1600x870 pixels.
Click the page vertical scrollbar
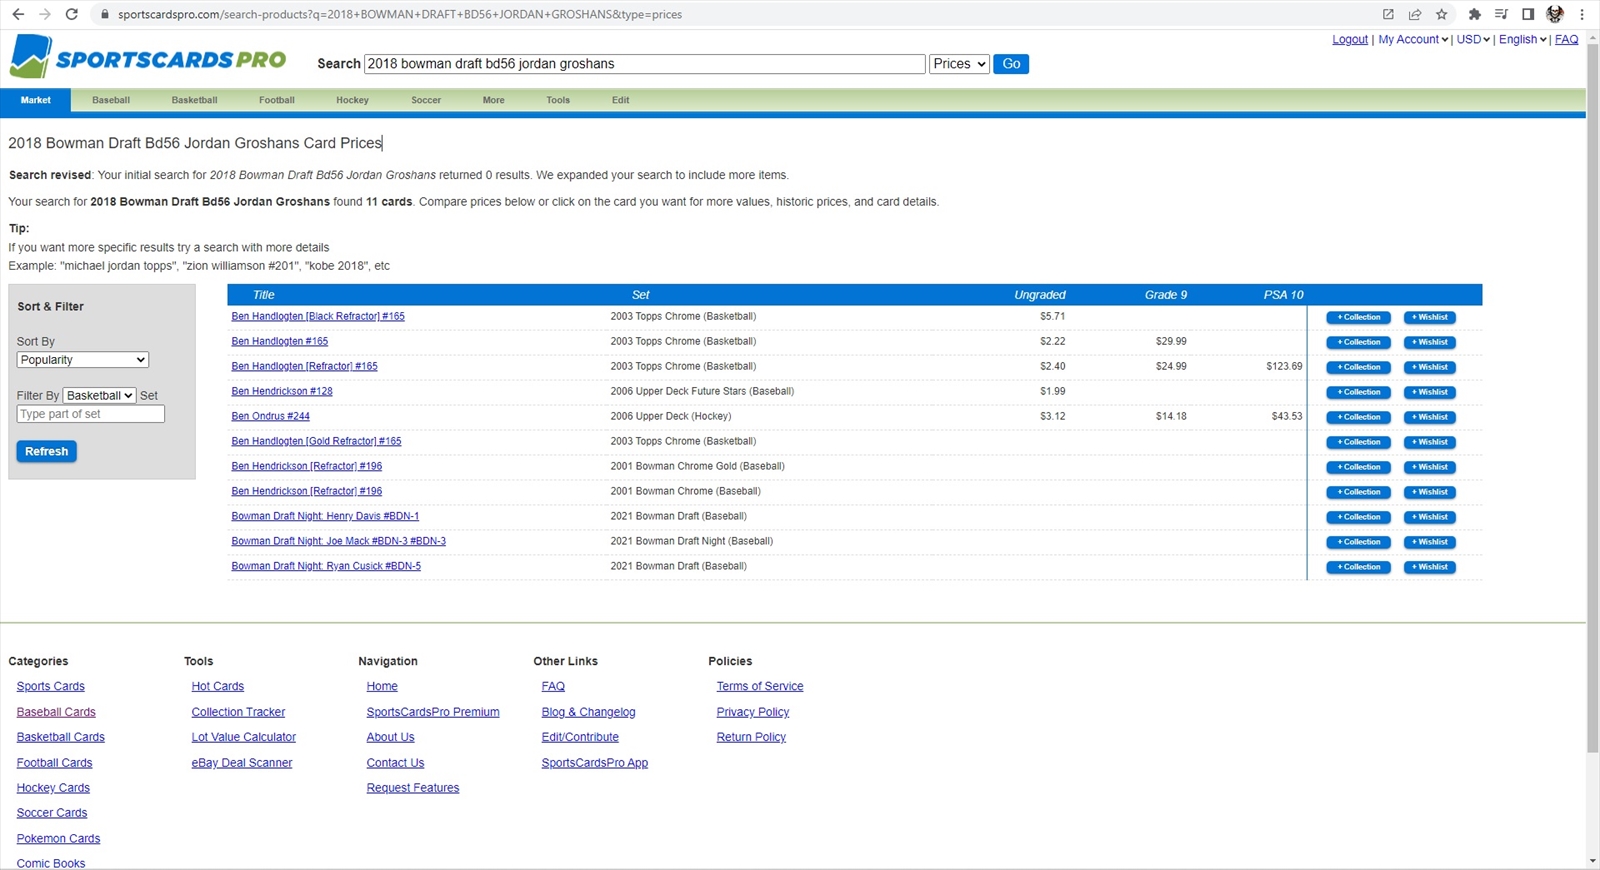point(1593,400)
